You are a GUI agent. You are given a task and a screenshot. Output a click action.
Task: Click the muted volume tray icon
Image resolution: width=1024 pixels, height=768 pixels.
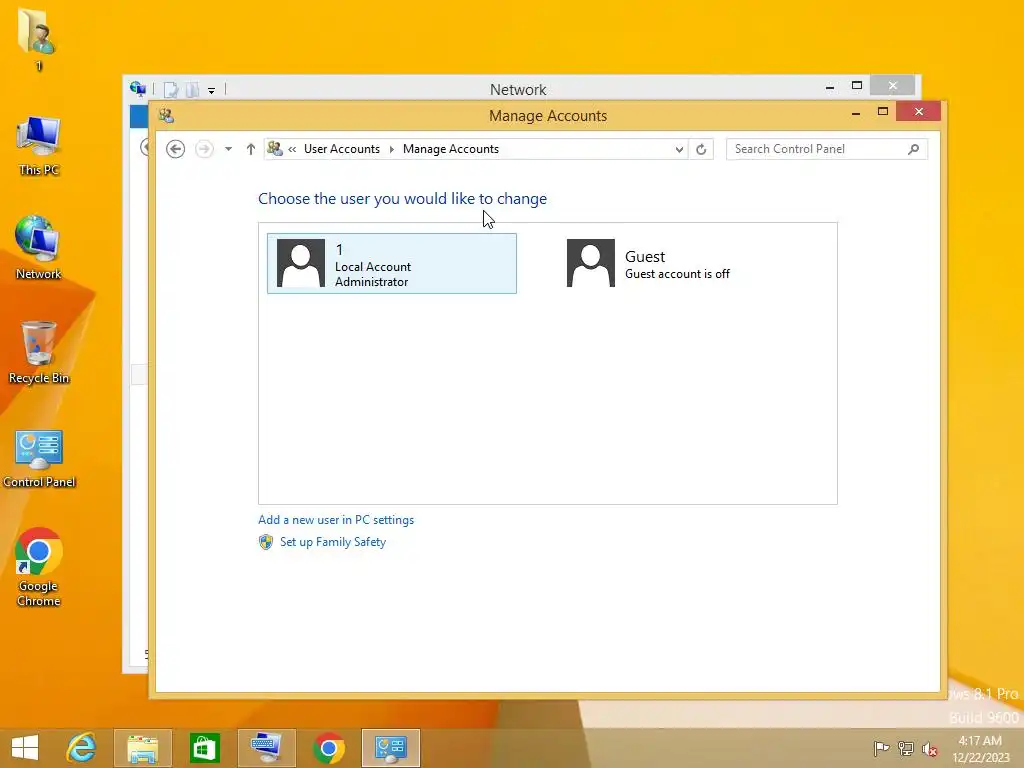point(929,749)
